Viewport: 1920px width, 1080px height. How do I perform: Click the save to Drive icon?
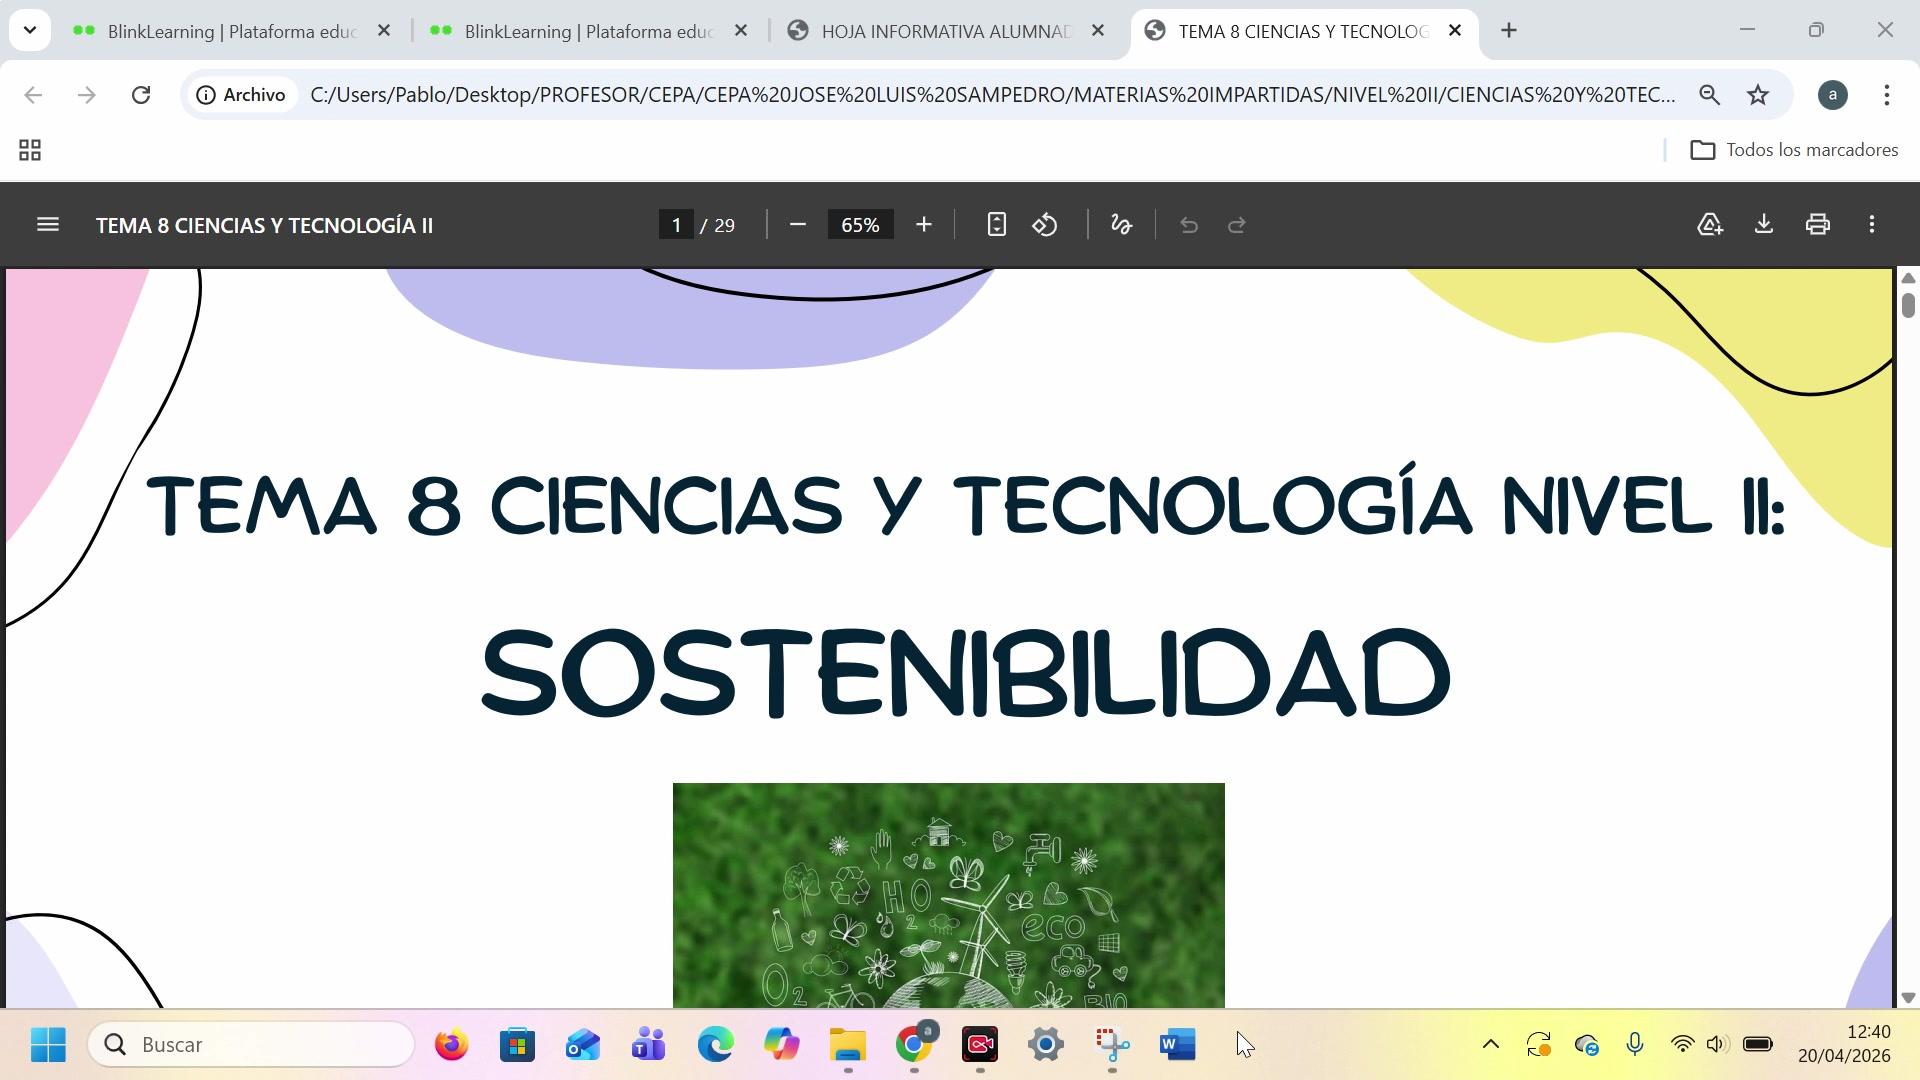[x=1710, y=225]
